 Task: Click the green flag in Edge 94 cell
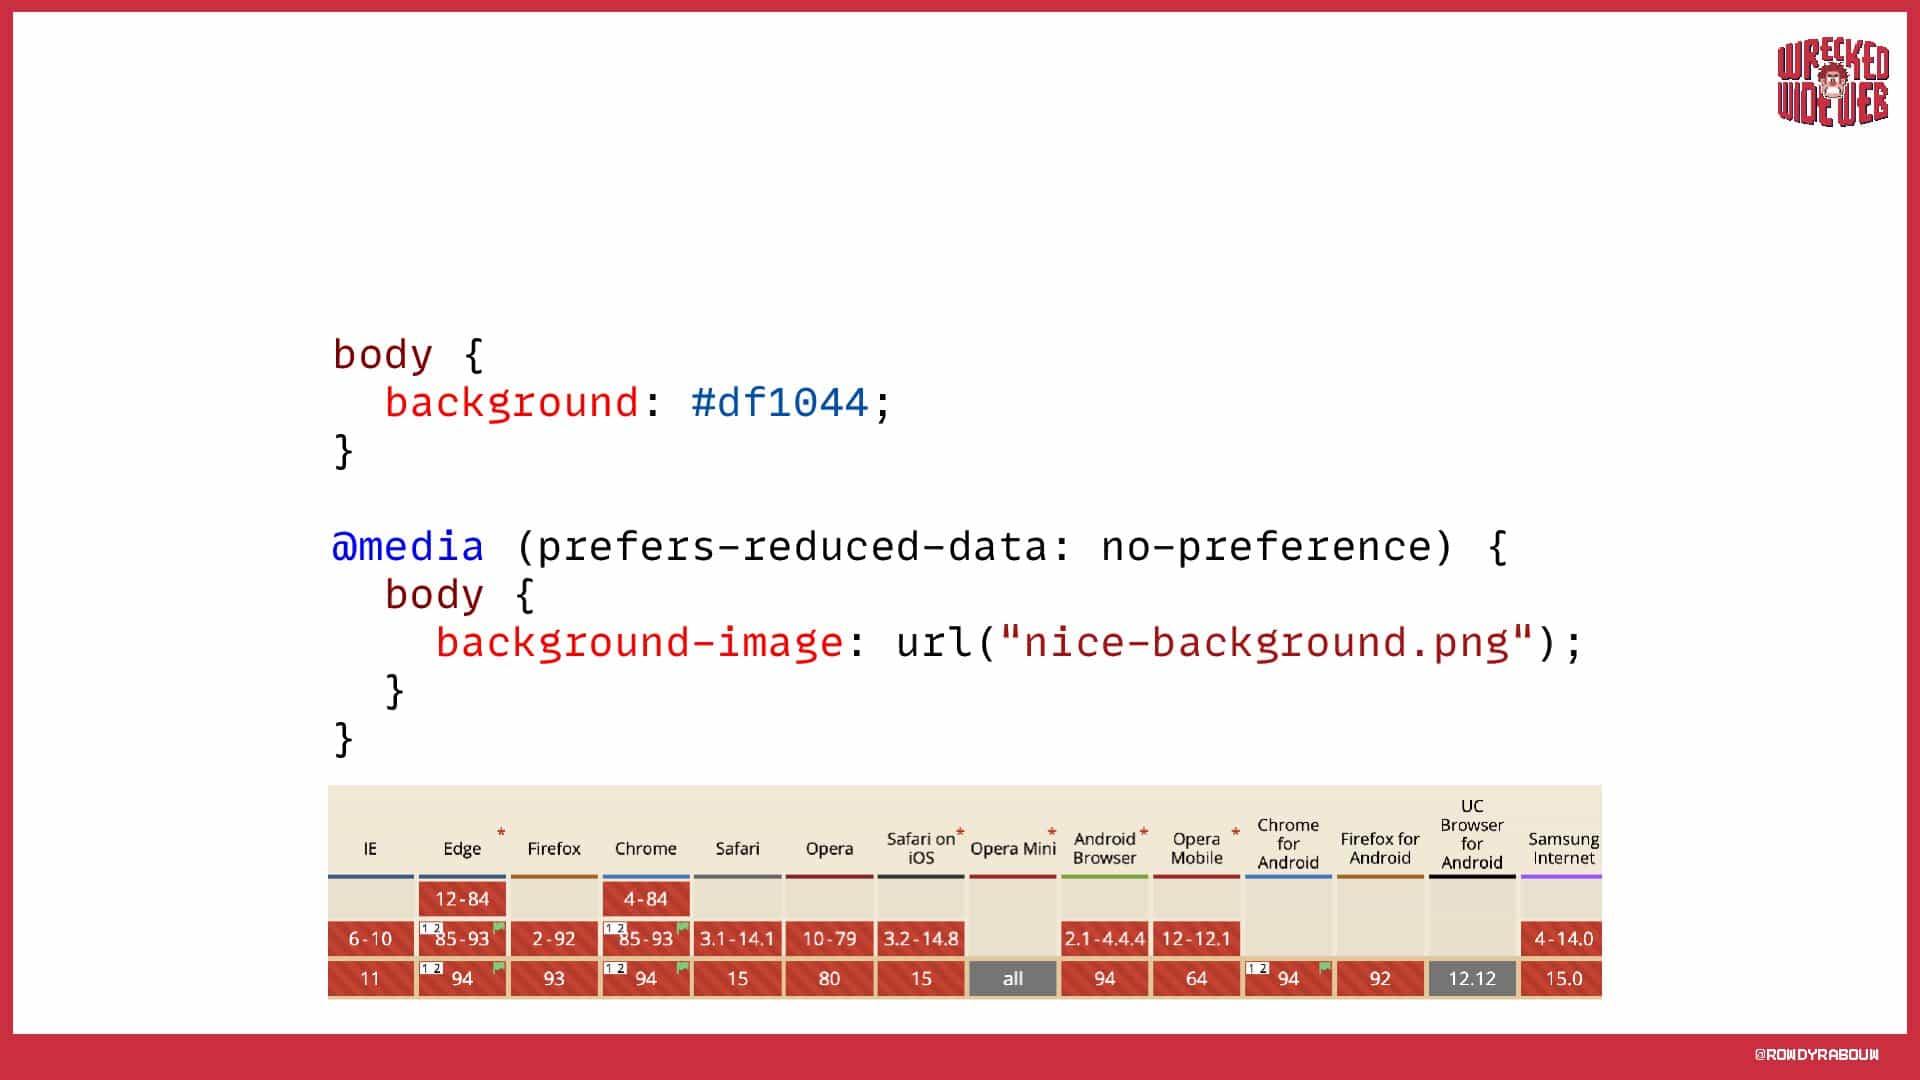[x=498, y=968]
